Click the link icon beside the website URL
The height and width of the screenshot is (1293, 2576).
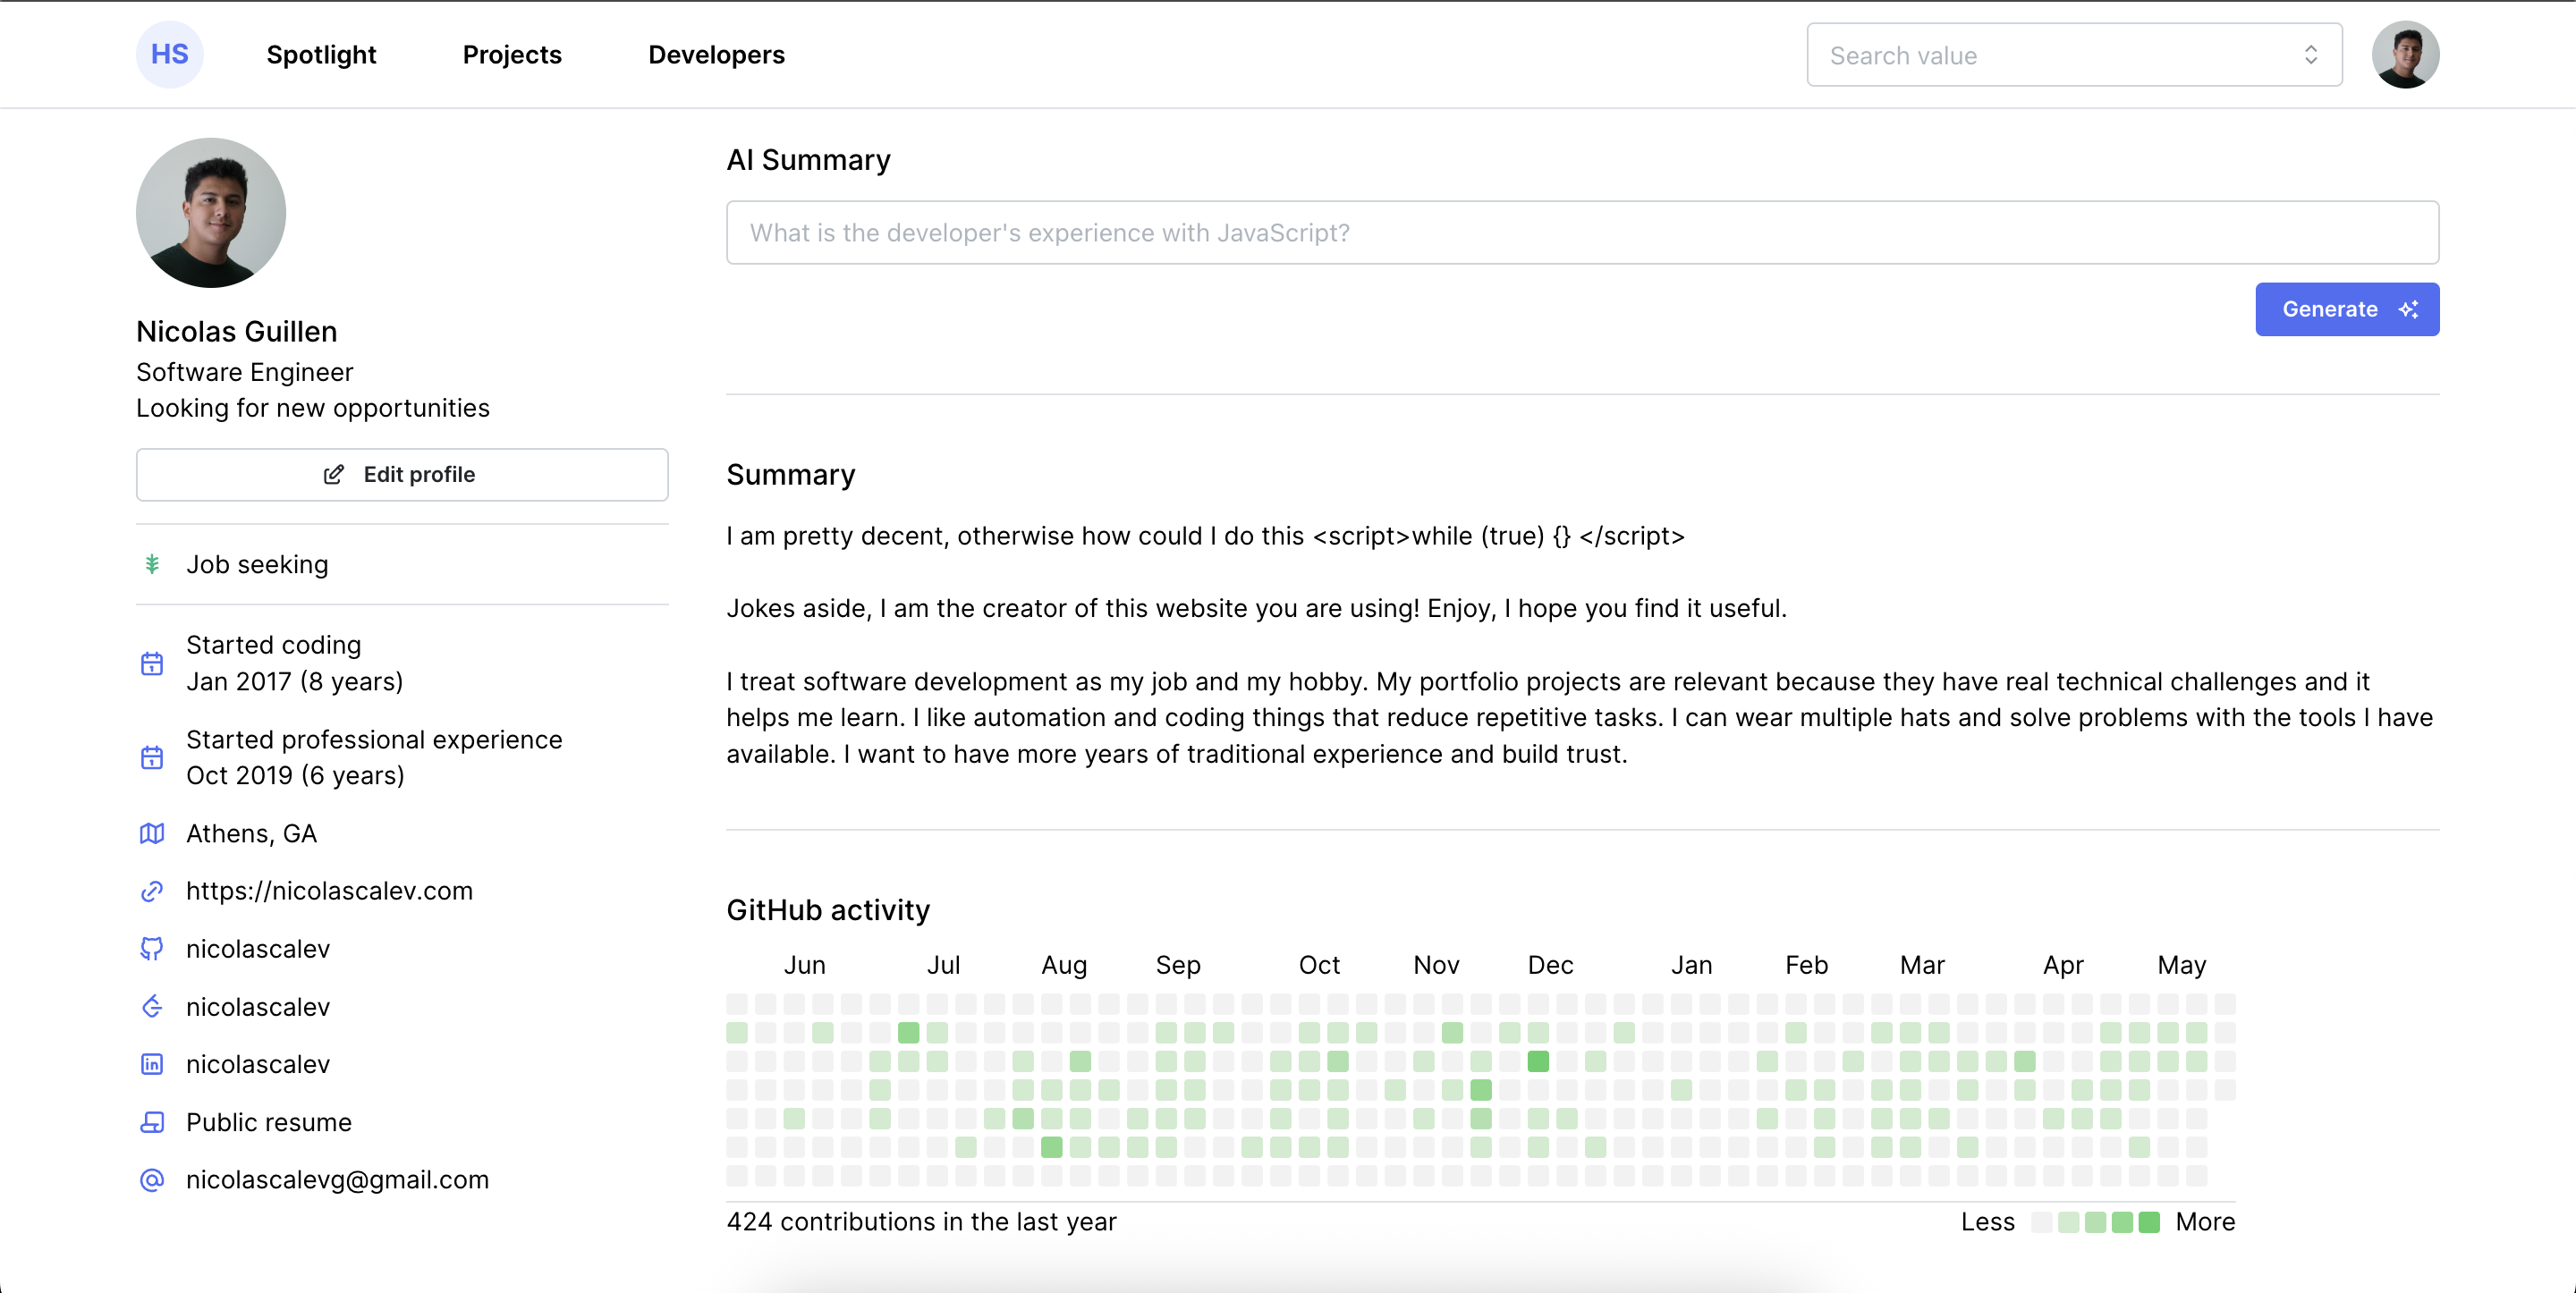(152, 891)
